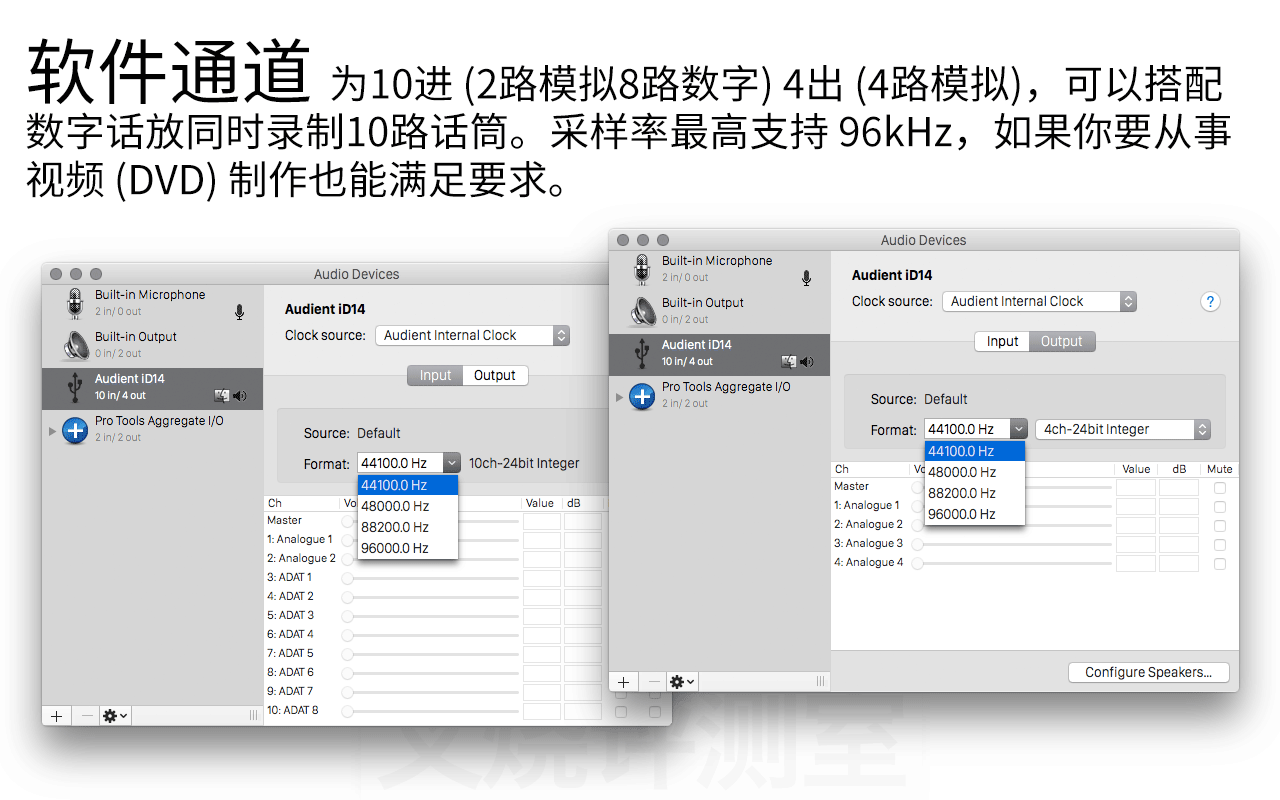The height and width of the screenshot is (800, 1280).
Task: Click the 3: ADAT 1 Value field
Action: 542,579
